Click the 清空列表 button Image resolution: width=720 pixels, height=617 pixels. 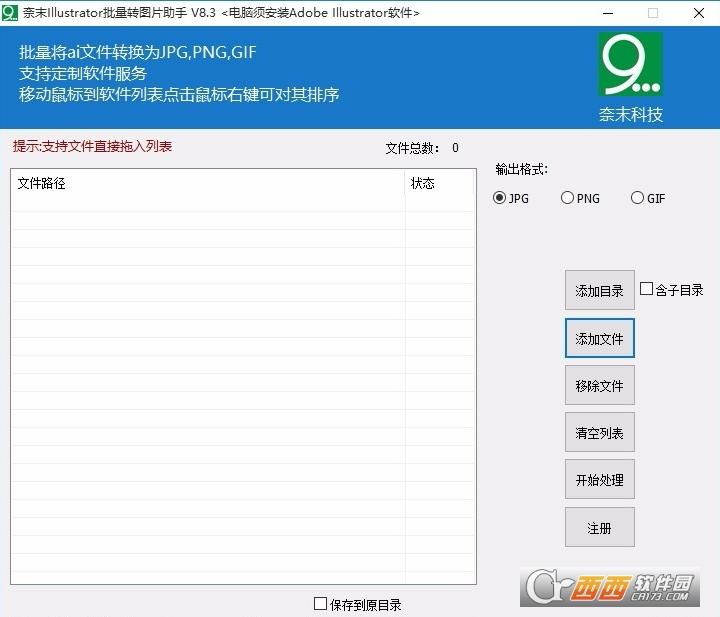(600, 432)
